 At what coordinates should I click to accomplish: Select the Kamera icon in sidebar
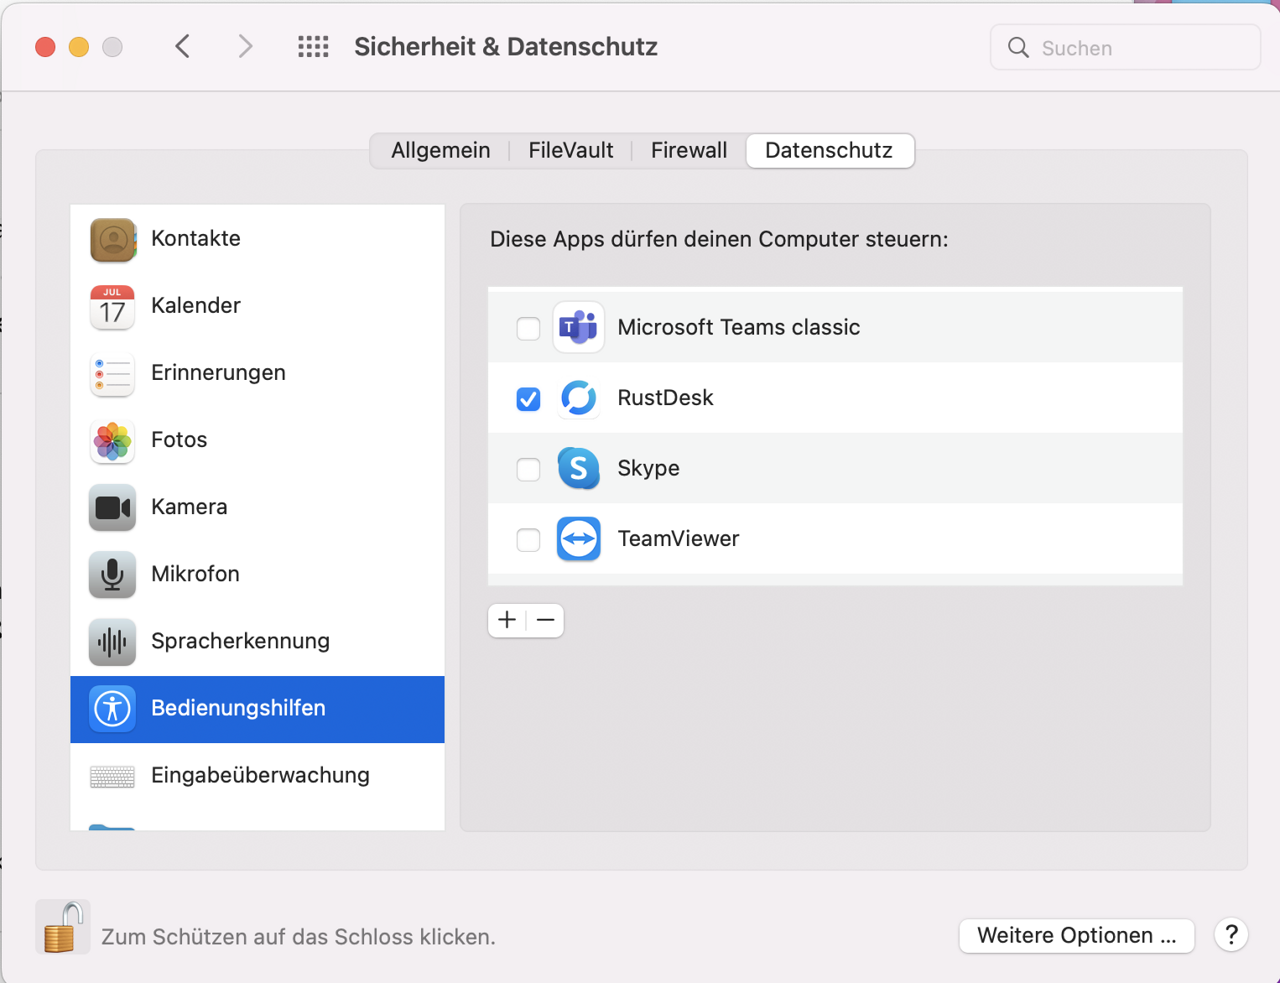(x=112, y=507)
